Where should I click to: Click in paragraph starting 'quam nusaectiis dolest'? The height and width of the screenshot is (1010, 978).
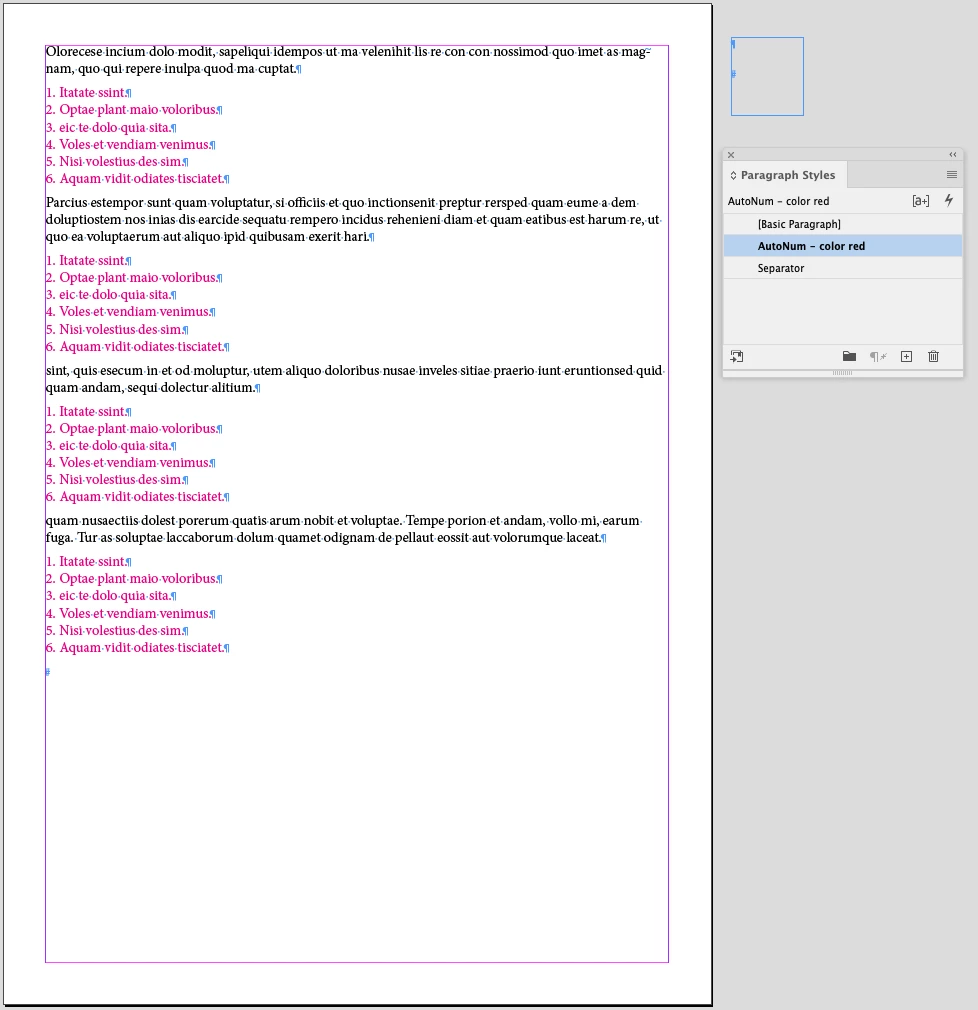pos(343,529)
